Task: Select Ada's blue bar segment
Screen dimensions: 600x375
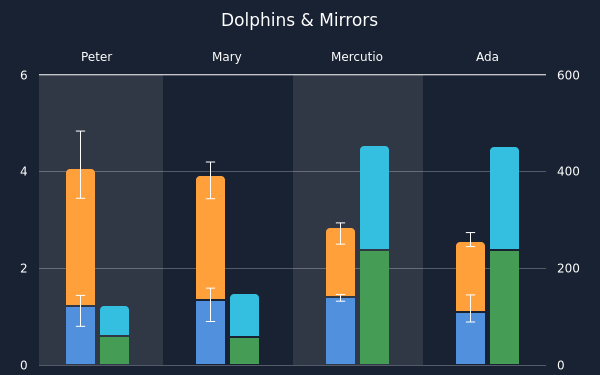Action: click(471, 339)
